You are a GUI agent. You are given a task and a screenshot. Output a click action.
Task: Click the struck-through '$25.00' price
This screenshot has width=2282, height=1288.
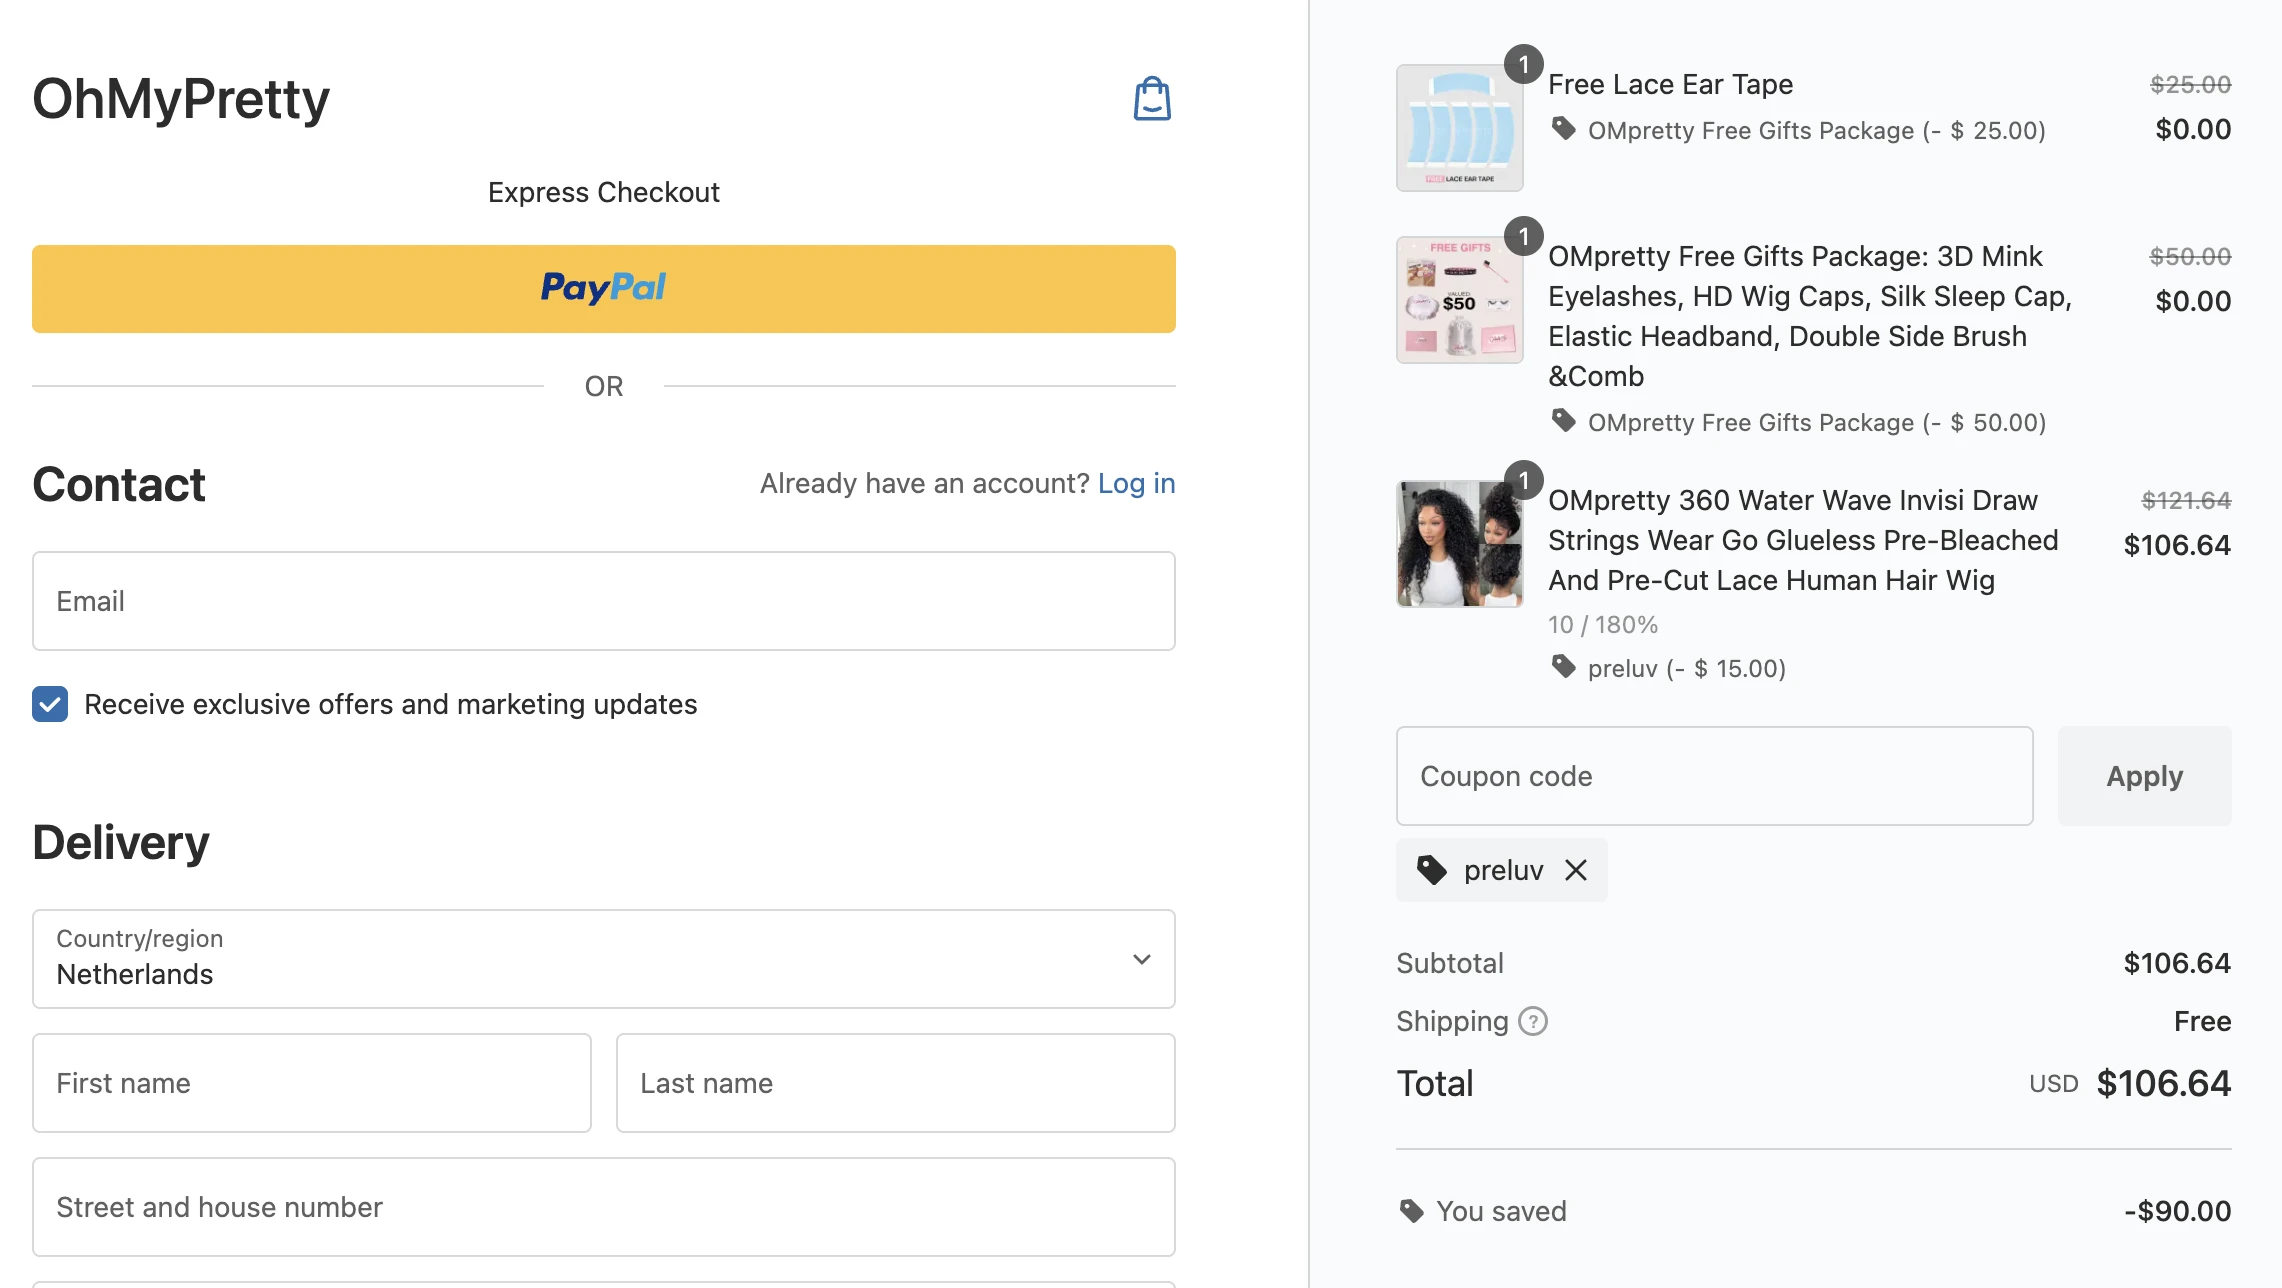pyautogui.click(x=2190, y=84)
